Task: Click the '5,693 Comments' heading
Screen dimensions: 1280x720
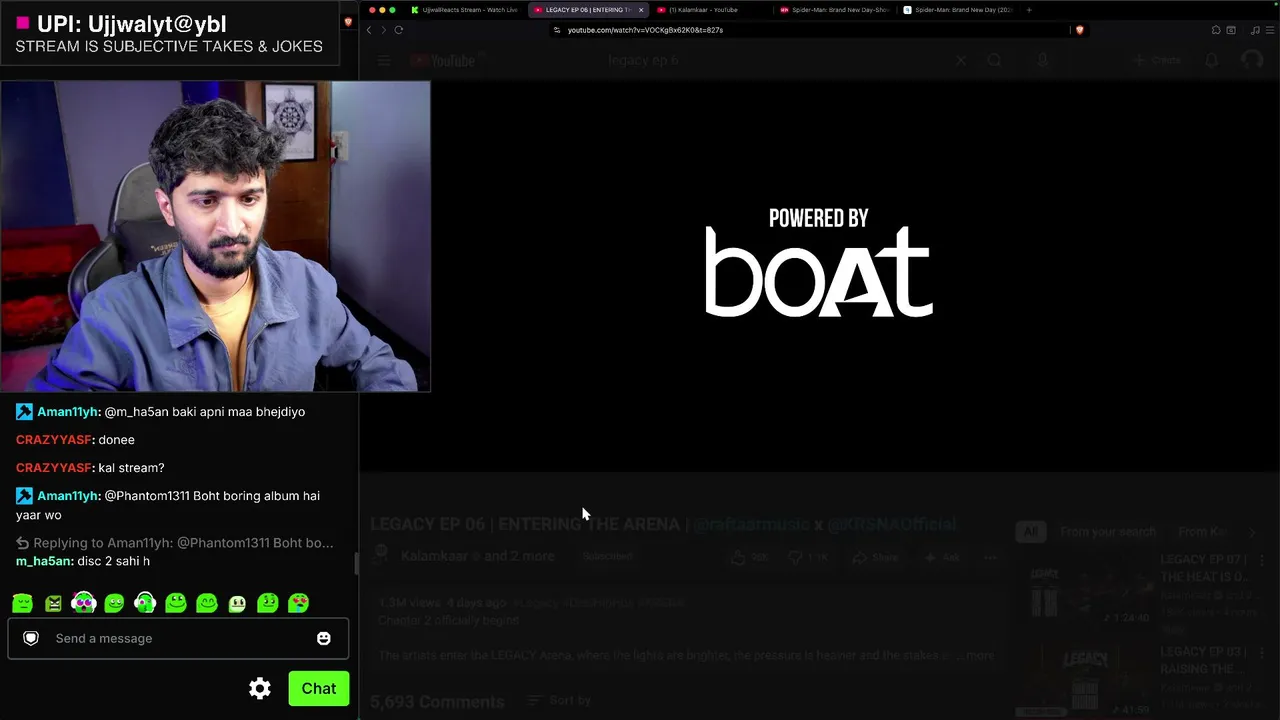Action: [x=437, y=702]
